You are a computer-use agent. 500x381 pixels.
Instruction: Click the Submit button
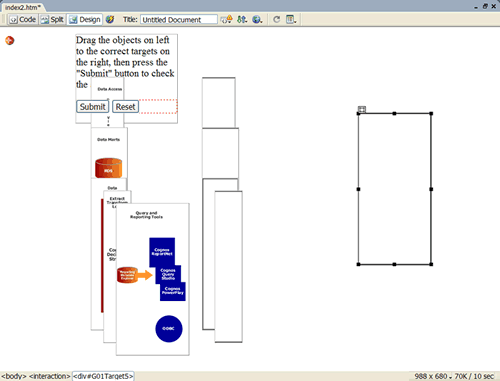[92, 107]
